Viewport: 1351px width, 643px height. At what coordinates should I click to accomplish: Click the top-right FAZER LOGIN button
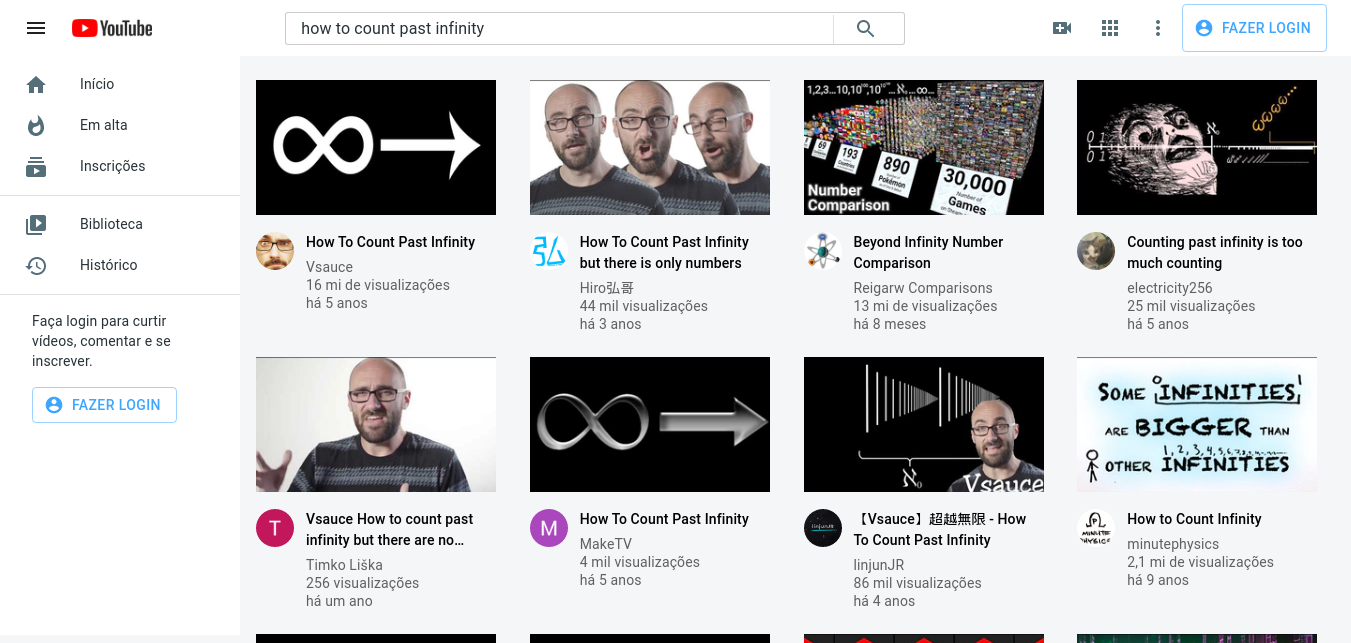click(1254, 28)
